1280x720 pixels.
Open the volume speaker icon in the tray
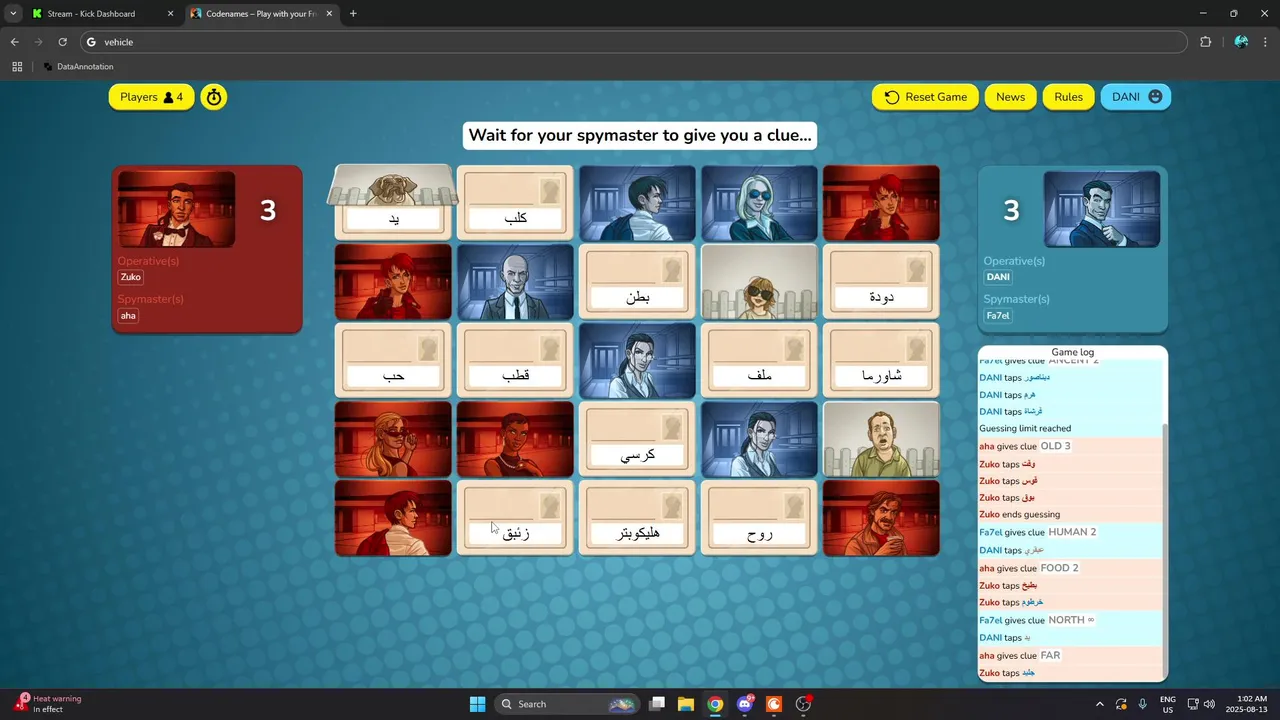point(1210,704)
